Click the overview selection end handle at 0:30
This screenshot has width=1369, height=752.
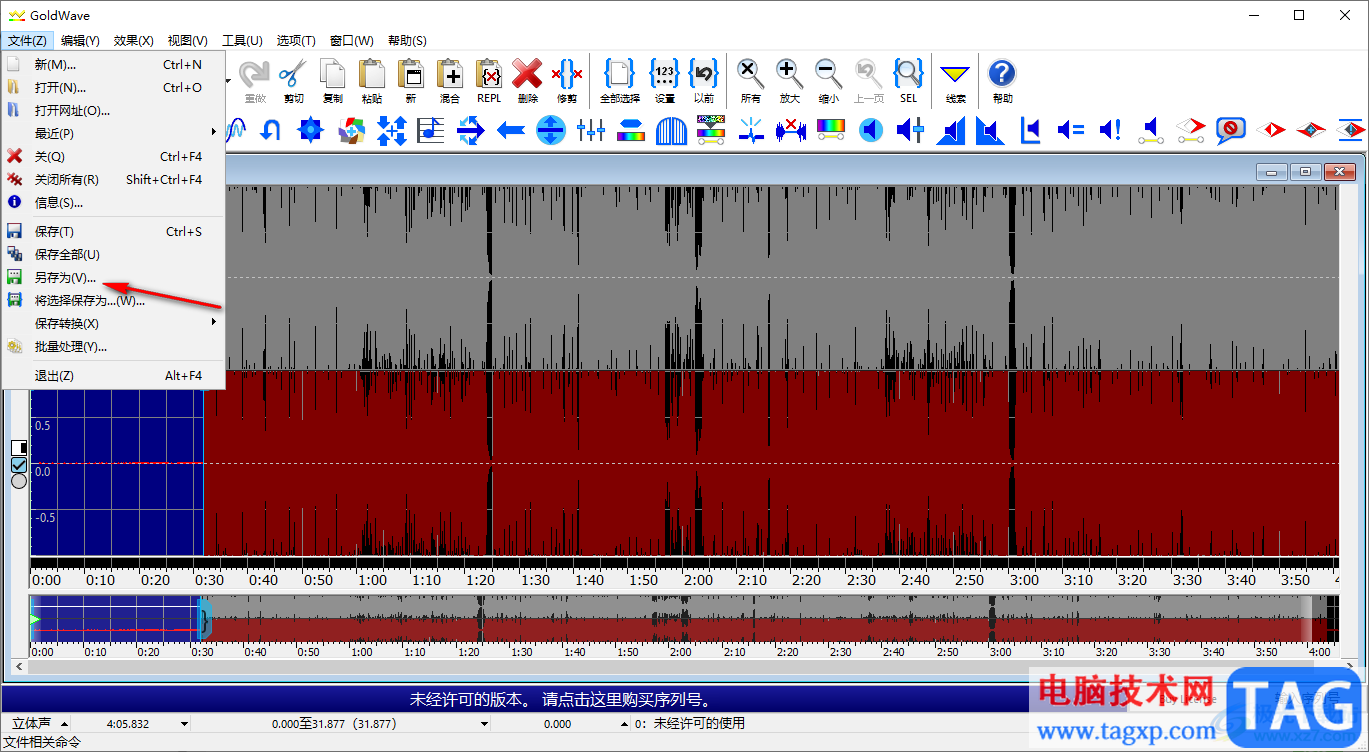click(x=206, y=619)
